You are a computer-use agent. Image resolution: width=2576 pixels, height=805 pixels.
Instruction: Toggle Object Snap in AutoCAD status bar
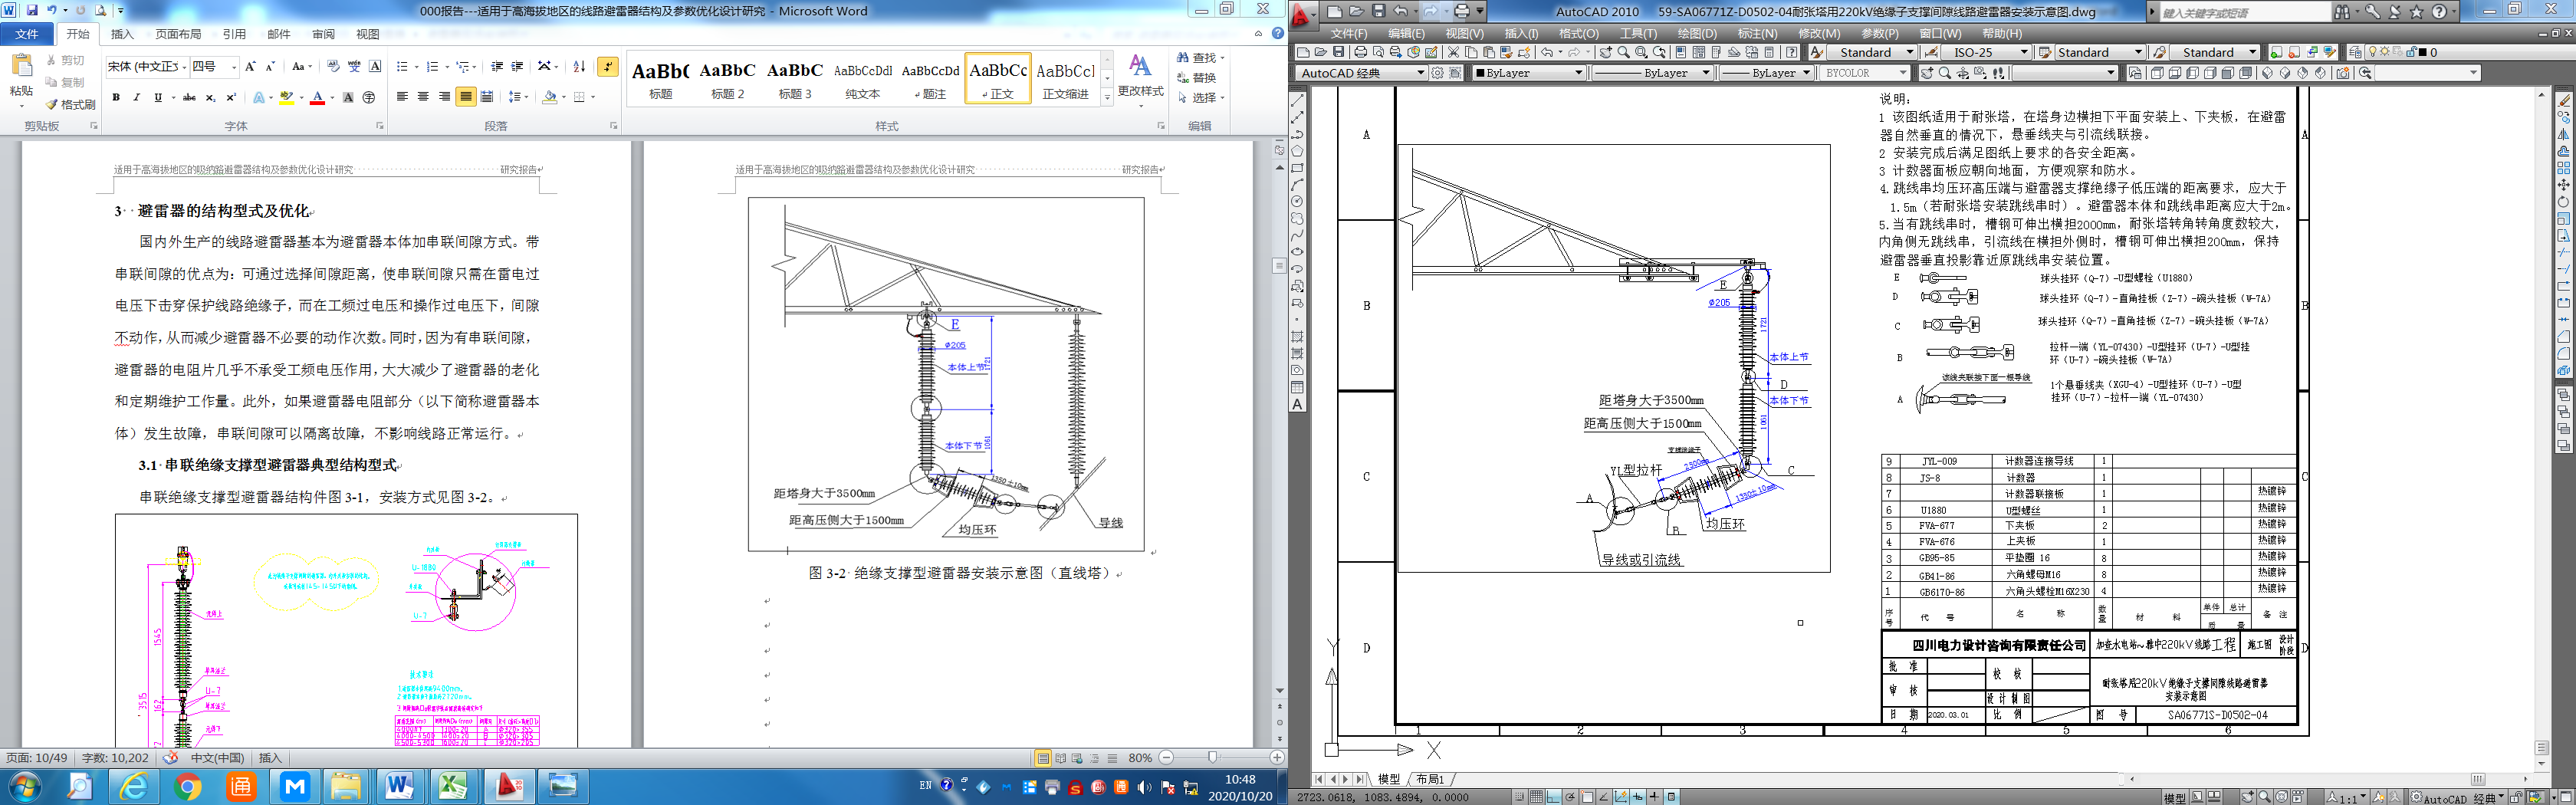1588,797
